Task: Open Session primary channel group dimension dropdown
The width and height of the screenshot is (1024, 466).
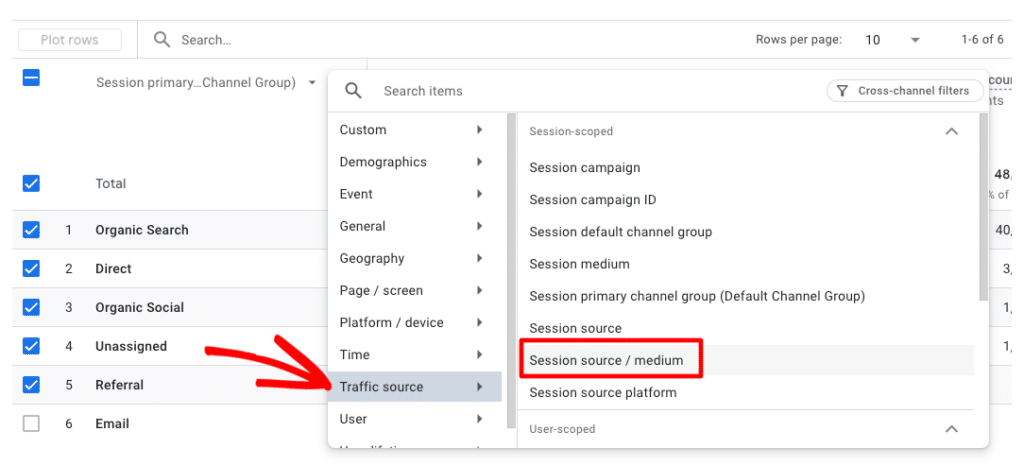Action: pyautogui.click(x=313, y=83)
